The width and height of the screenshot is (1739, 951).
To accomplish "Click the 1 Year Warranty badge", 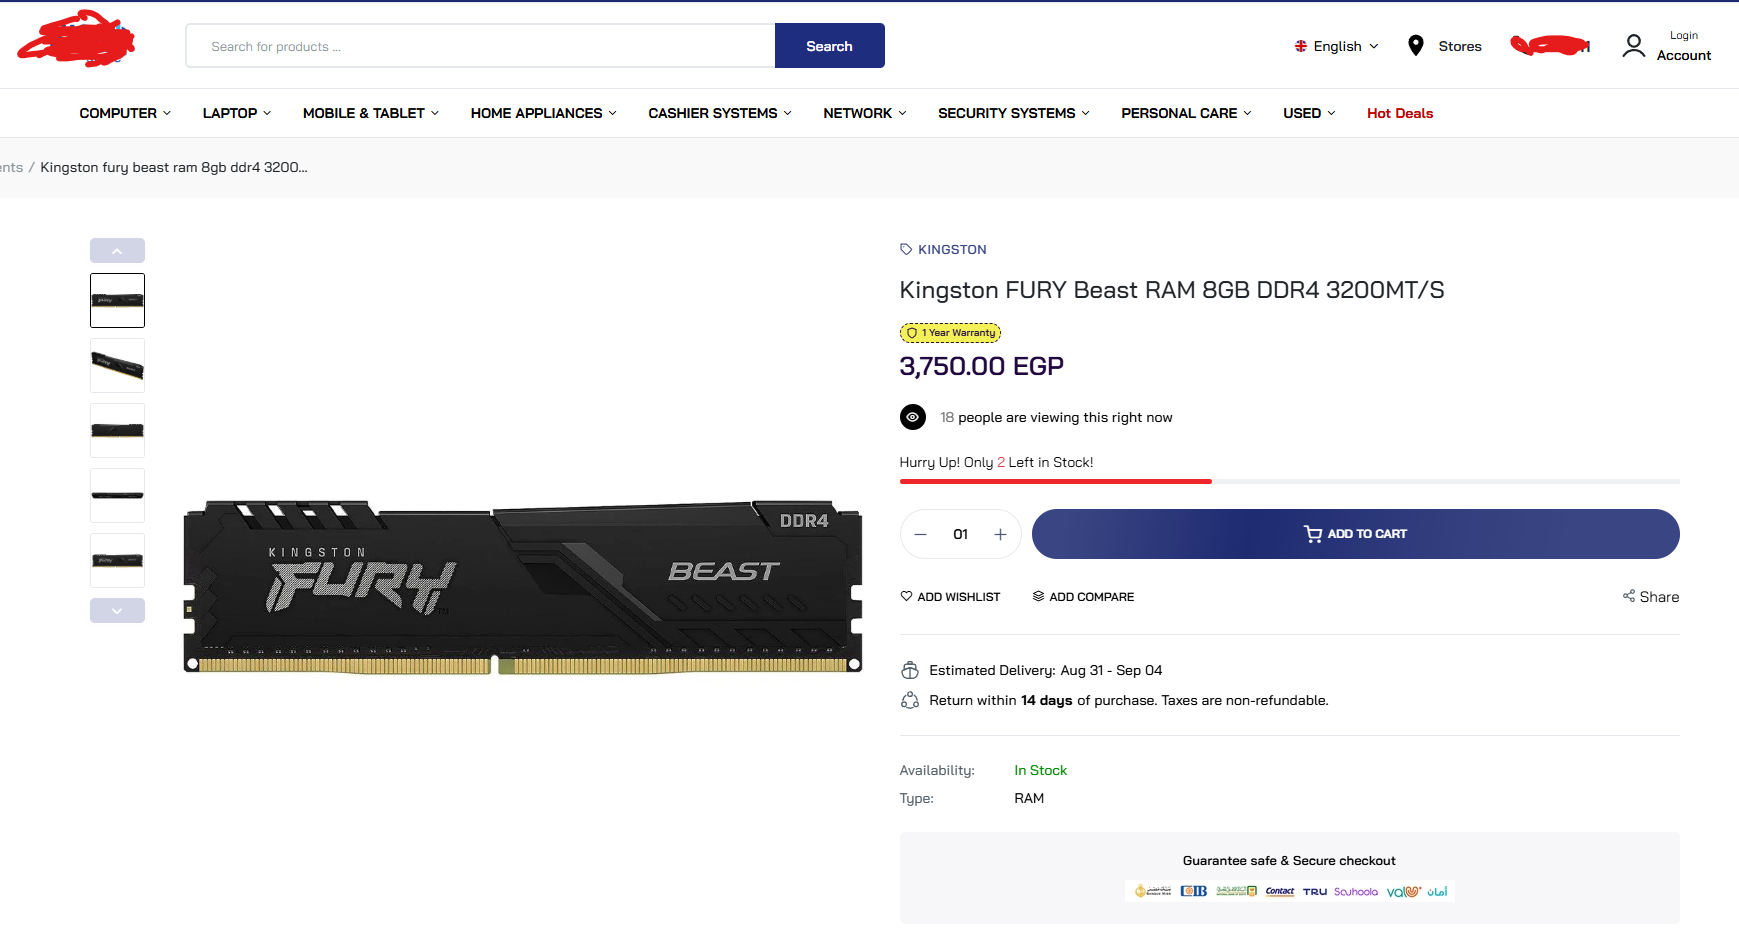I will (950, 333).
